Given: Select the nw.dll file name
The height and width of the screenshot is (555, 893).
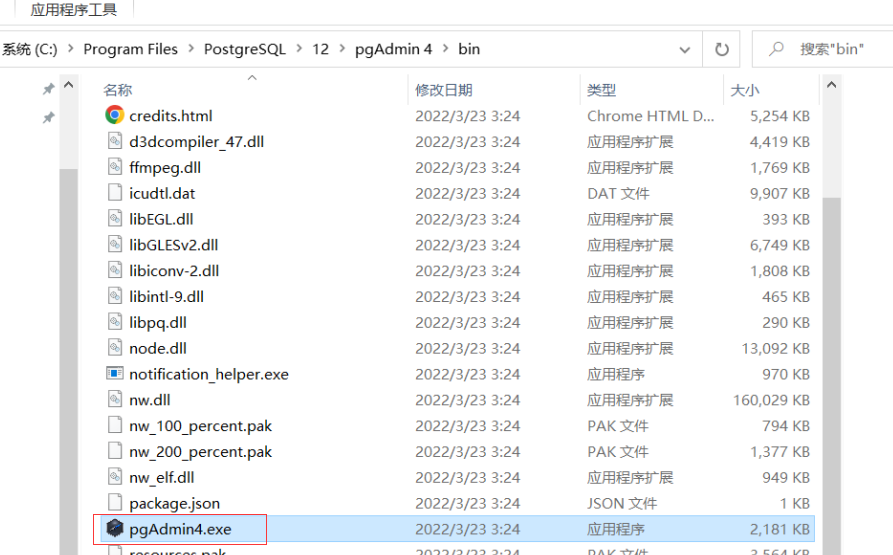Looking at the screenshot, I should click(x=150, y=400).
